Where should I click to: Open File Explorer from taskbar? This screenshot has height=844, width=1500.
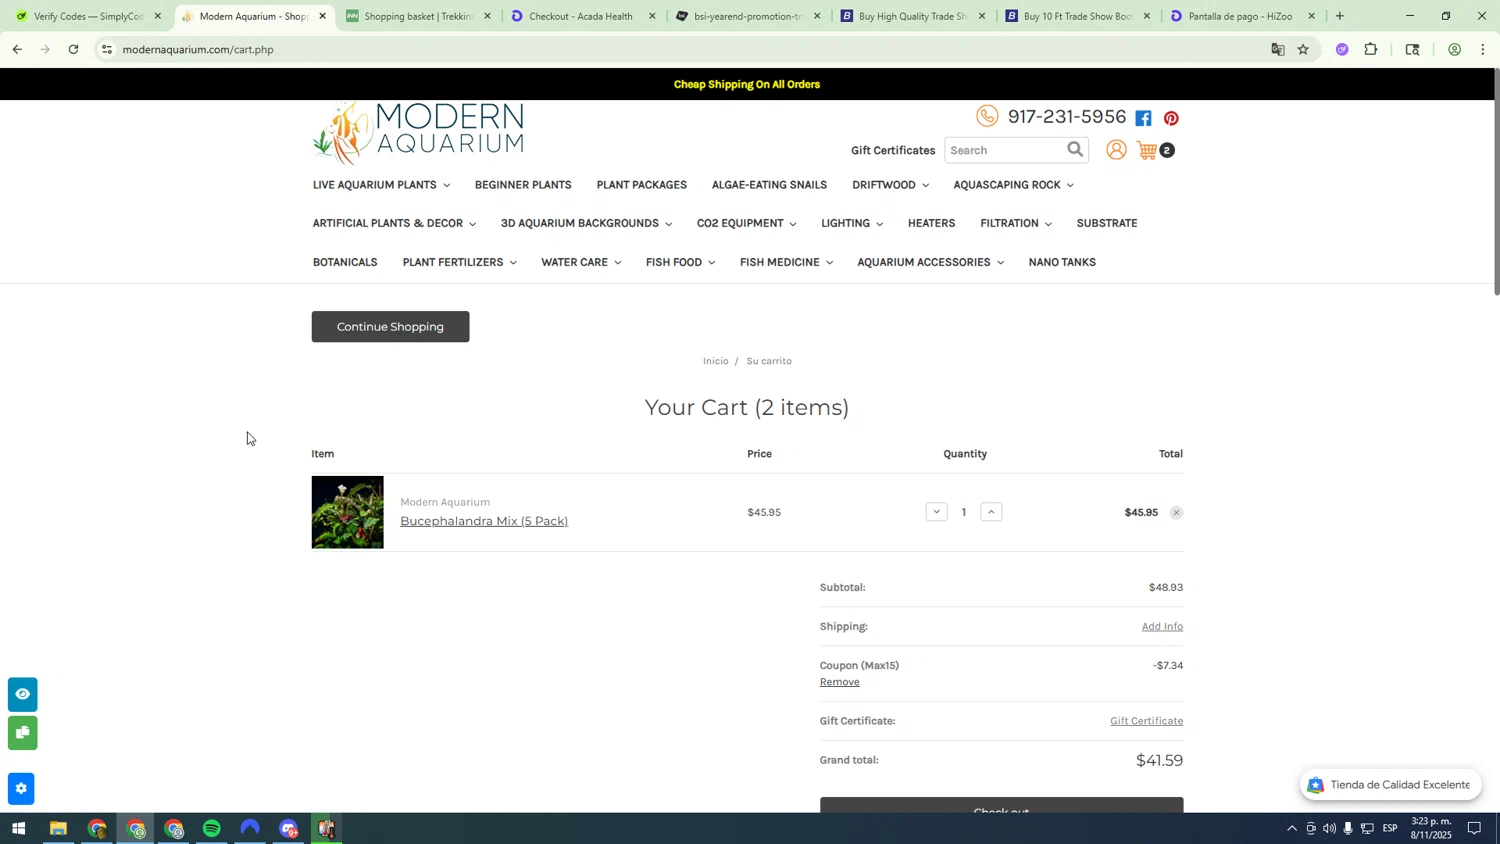tap(58, 829)
